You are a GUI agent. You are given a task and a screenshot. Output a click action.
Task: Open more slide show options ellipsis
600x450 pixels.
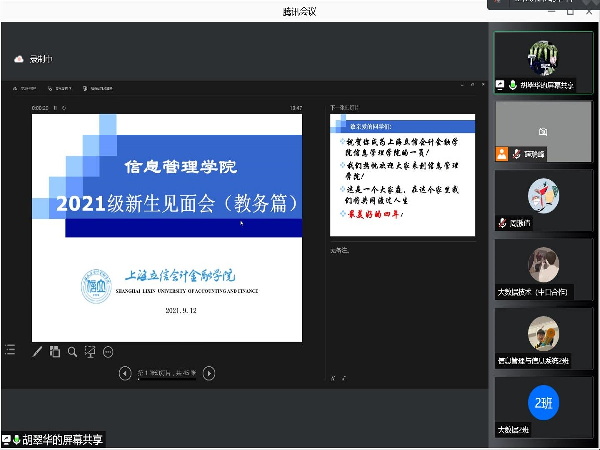pyautogui.click(x=108, y=351)
